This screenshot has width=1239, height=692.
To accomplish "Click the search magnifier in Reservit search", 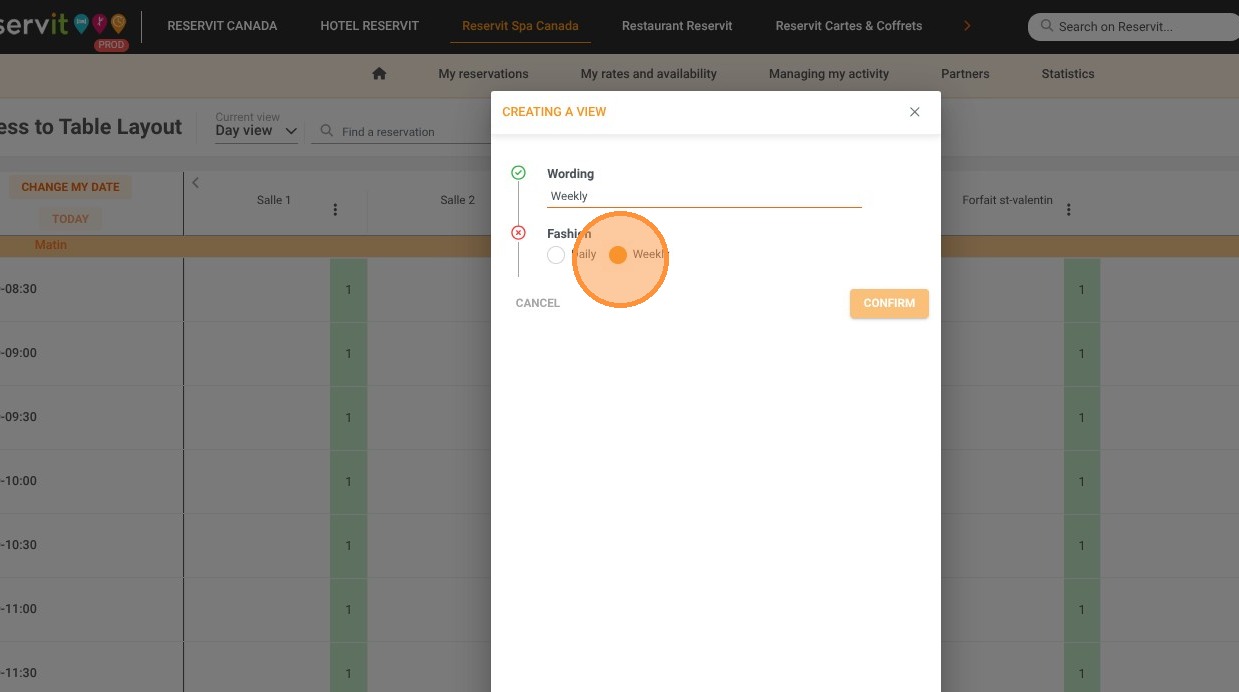I will point(1047,26).
